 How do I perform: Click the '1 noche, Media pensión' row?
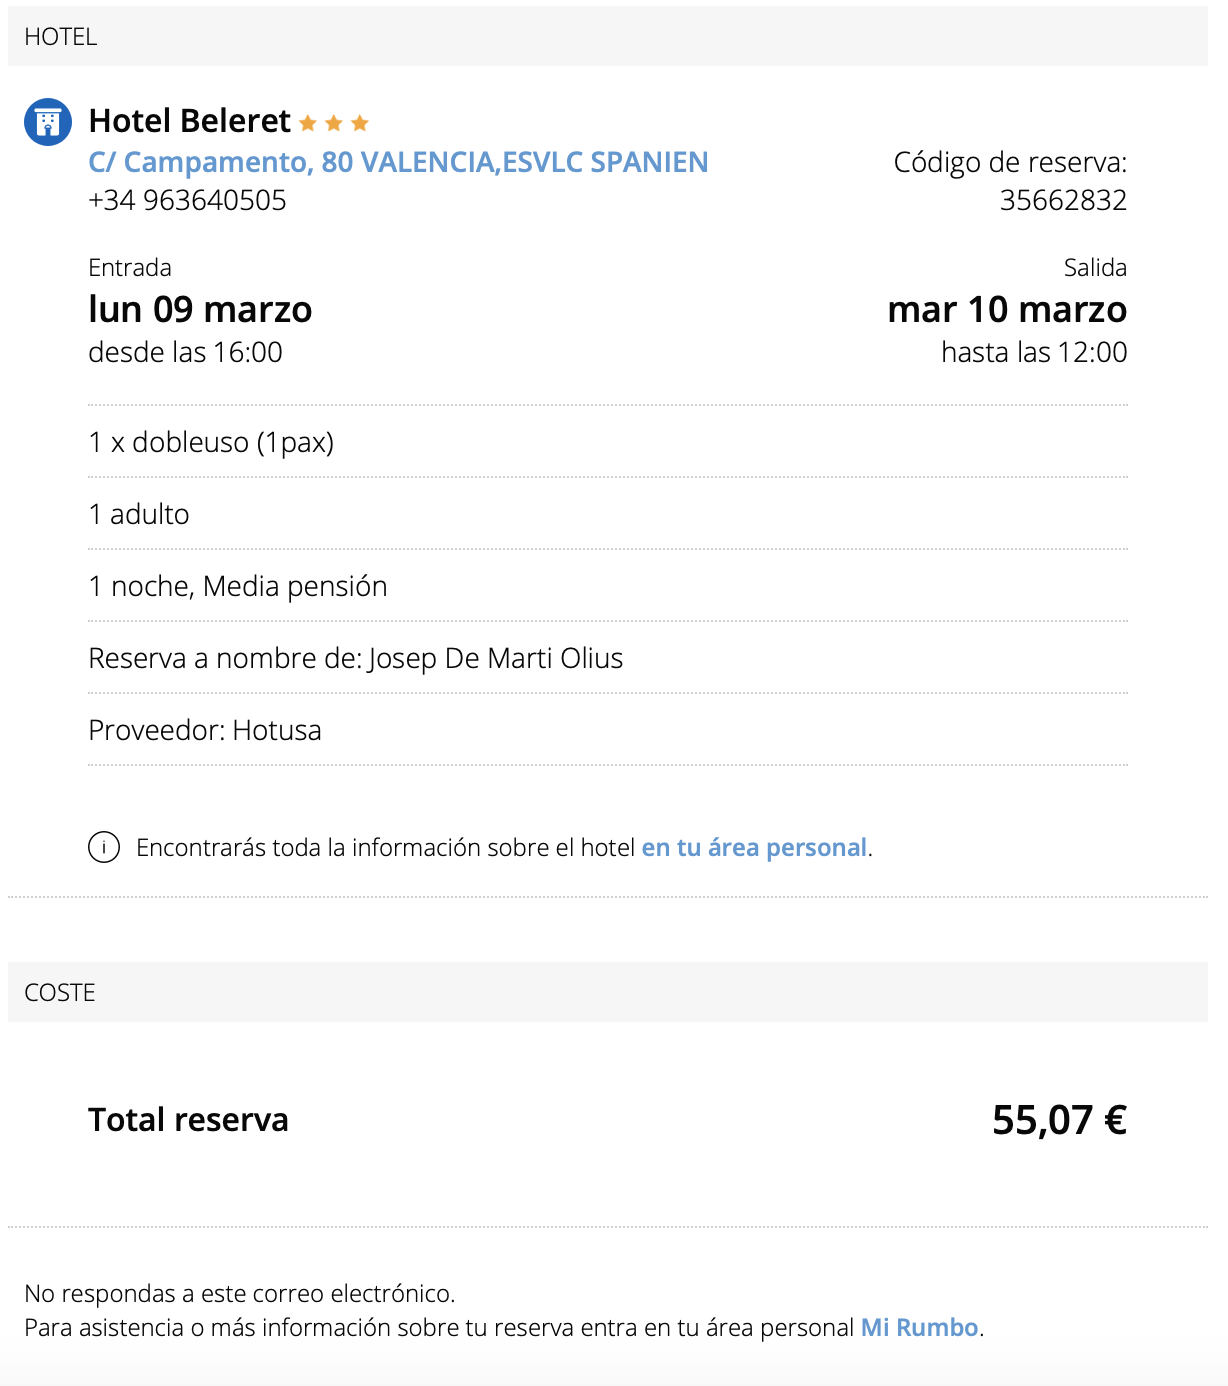(x=608, y=586)
